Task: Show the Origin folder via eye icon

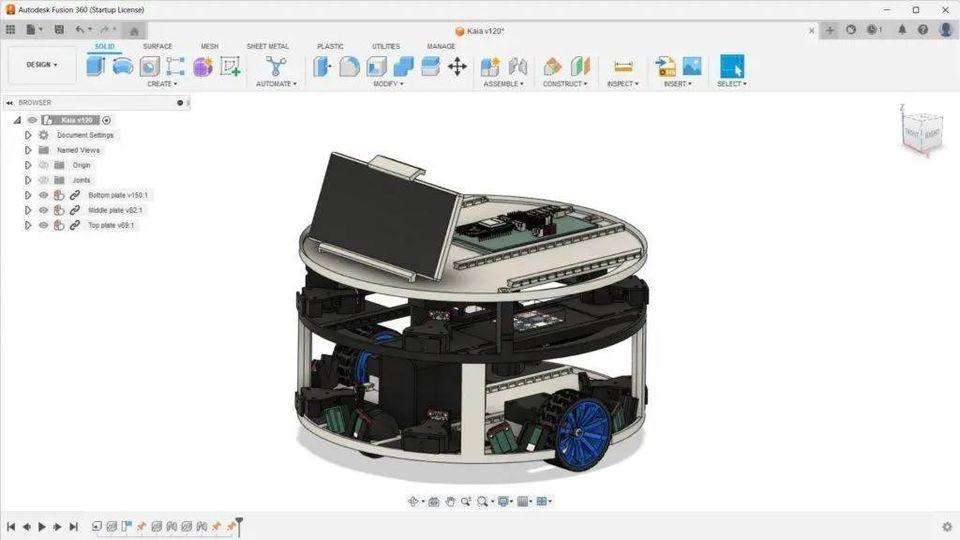Action: pyautogui.click(x=43, y=165)
